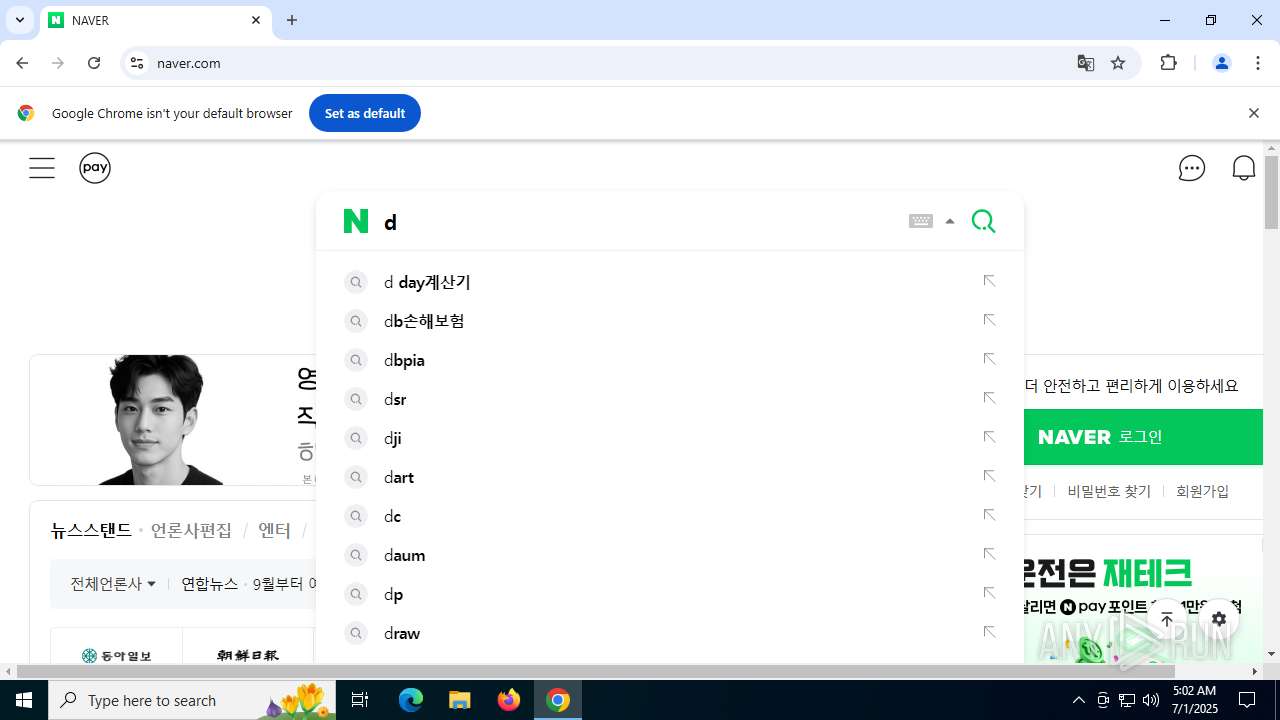Fill the search box with 'dsr' arrow
Screen dimensions: 1280x720
(x=989, y=399)
